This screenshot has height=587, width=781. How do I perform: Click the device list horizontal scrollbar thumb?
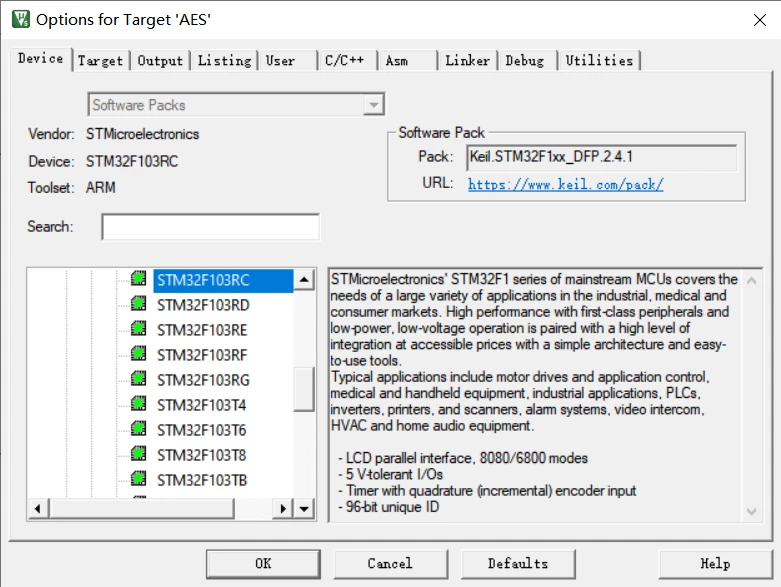click(x=141, y=509)
